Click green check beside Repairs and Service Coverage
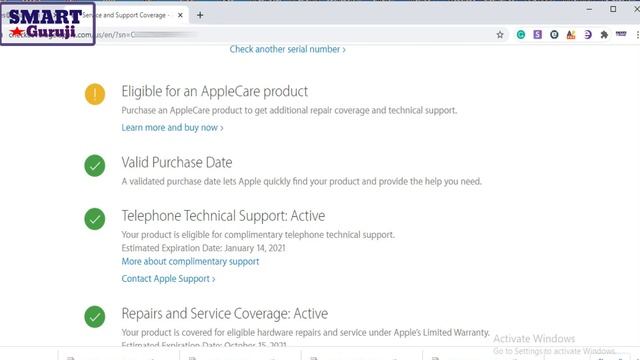The image size is (640, 360). [x=95, y=317]
